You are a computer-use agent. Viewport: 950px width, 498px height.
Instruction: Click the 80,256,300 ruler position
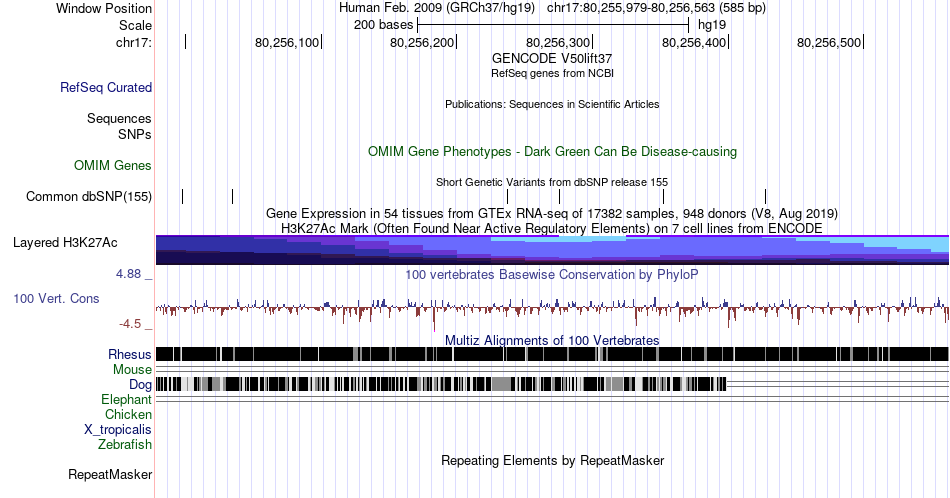[557, 42]
